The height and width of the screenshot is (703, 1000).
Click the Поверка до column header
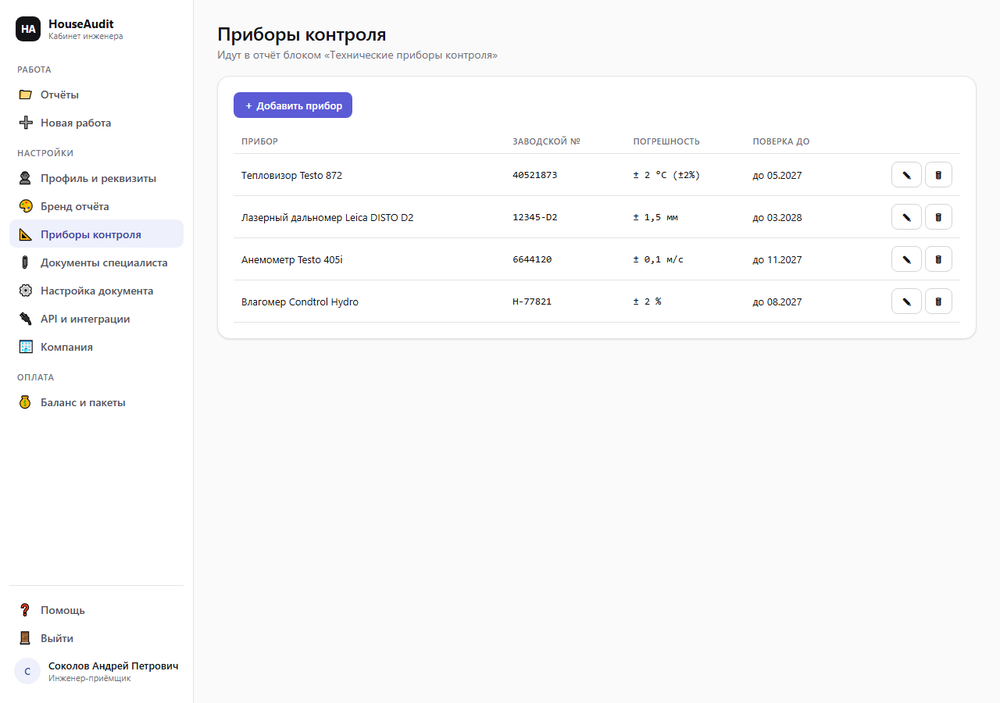[781, 141]
